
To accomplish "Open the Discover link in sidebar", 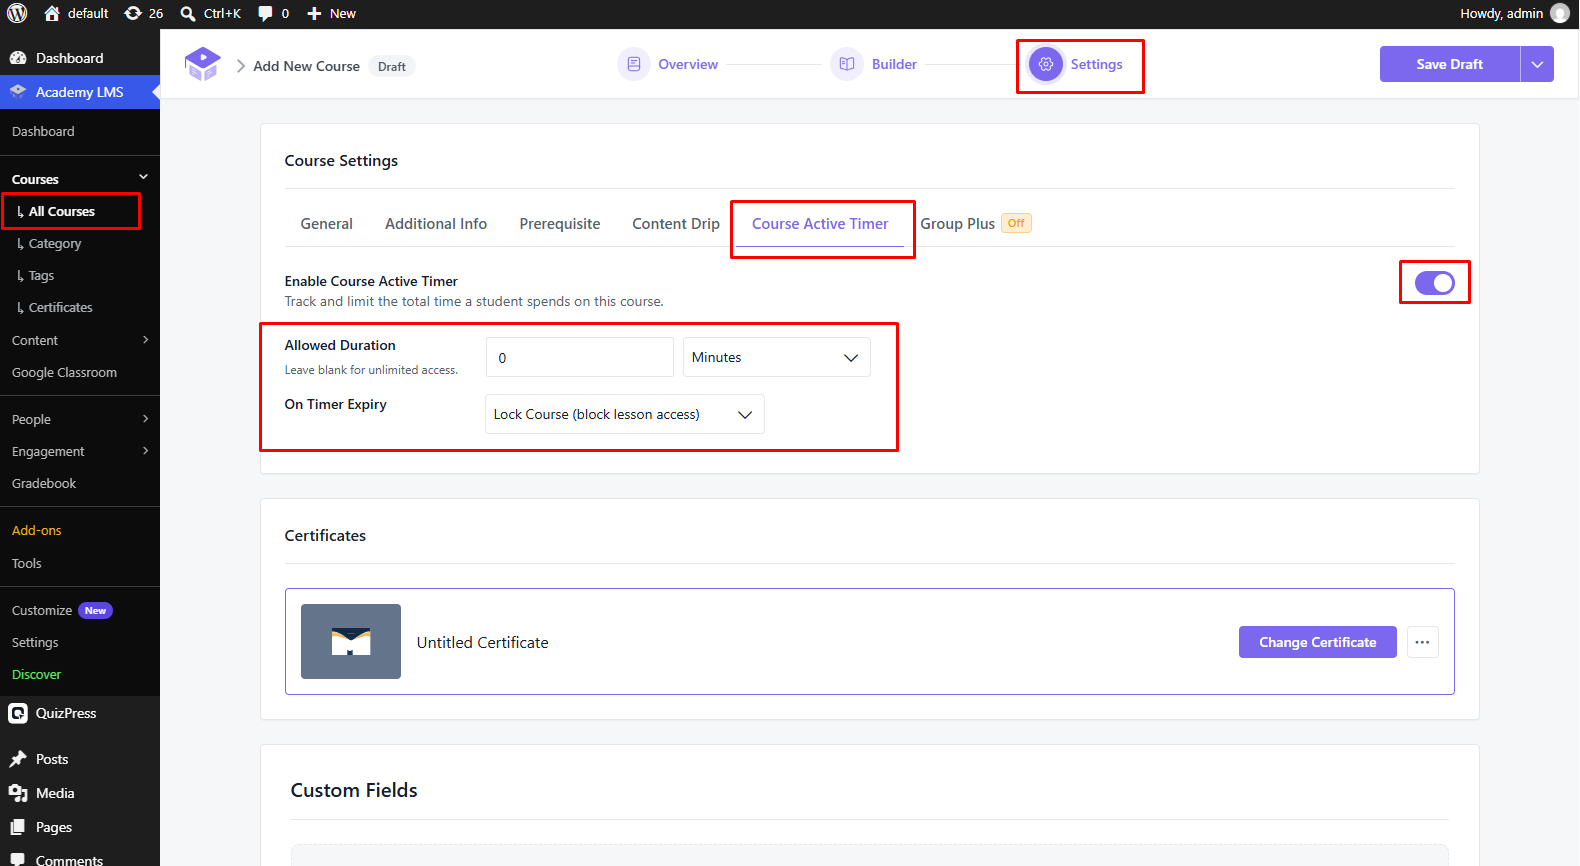I will tap(37, 674).
